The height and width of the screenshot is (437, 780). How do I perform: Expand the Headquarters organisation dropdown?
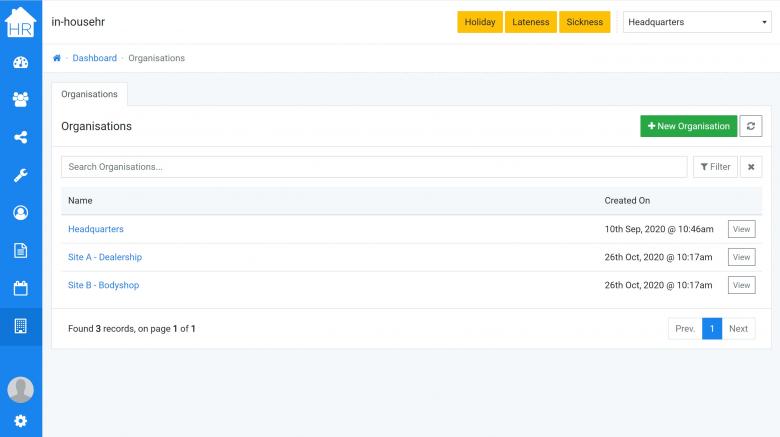click(696, 22)
